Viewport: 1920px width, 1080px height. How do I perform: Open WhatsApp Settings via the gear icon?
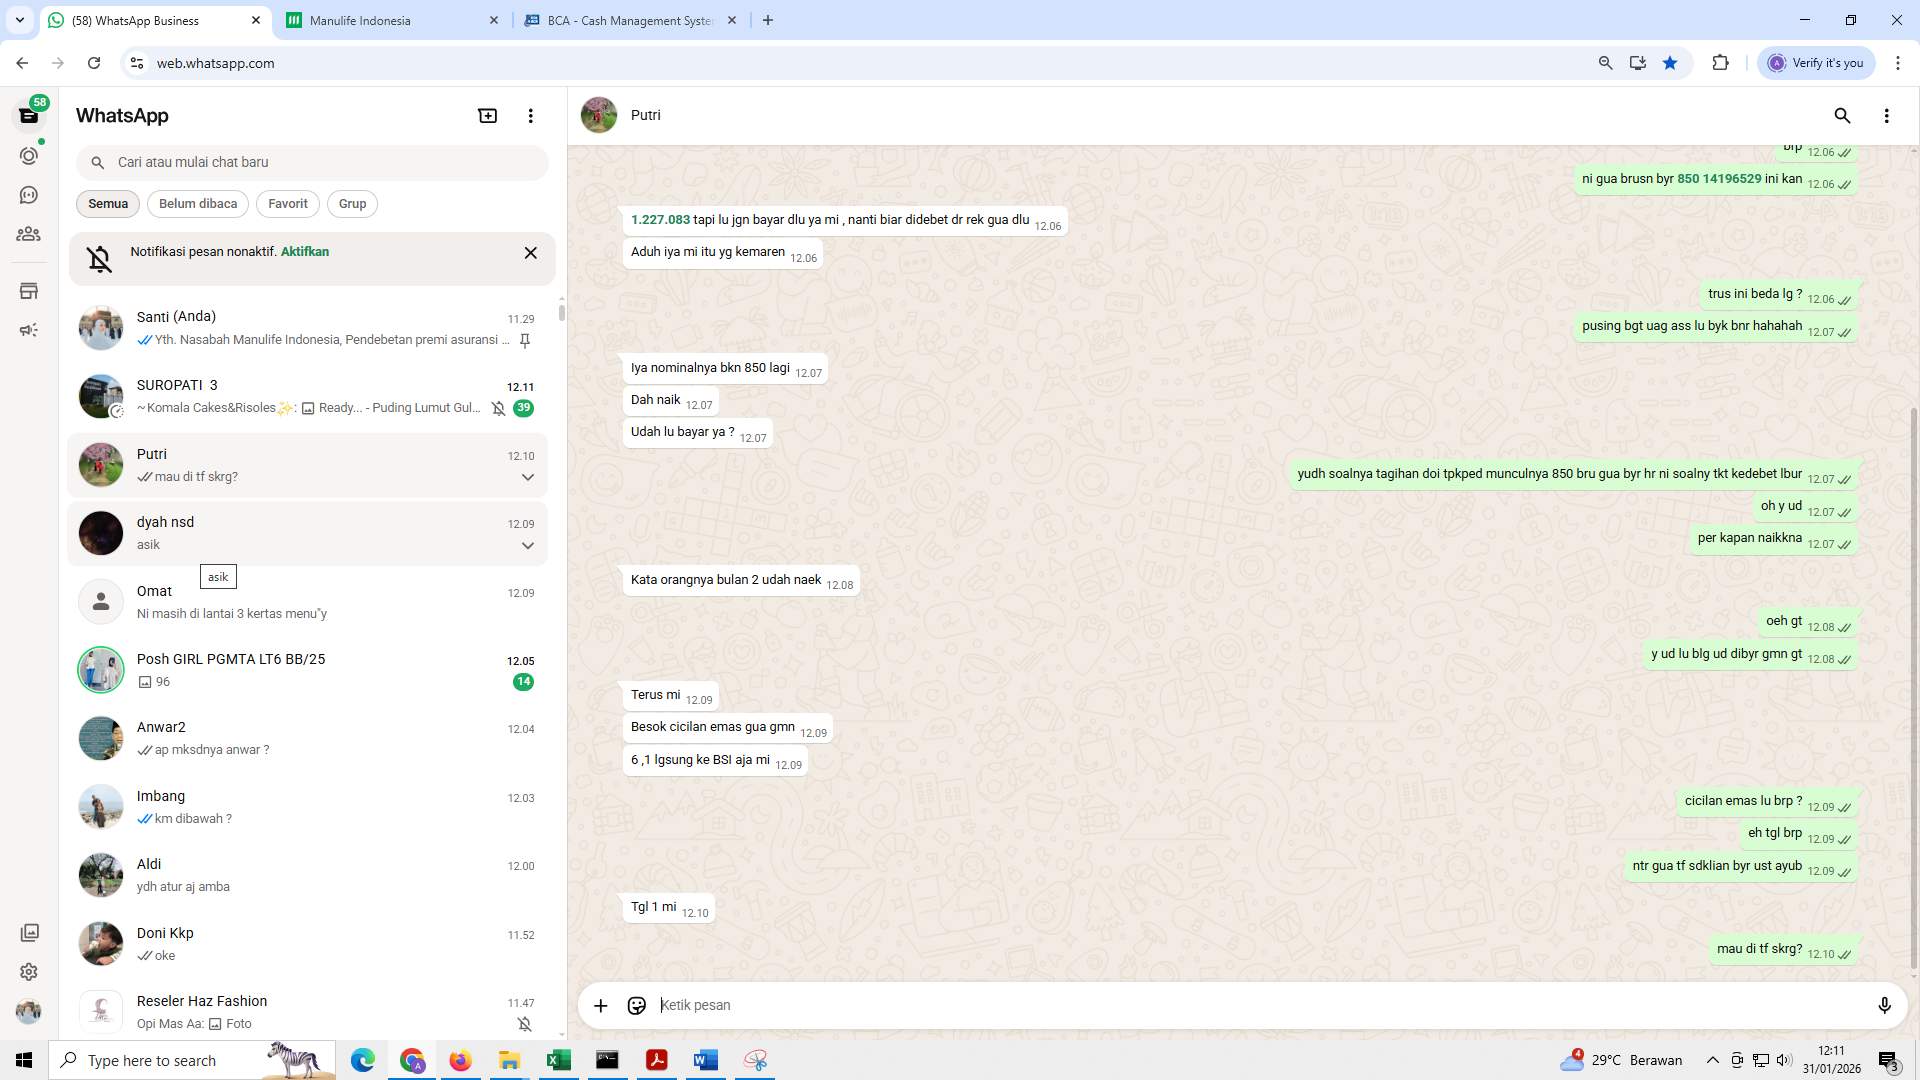[x=29, y=971]
